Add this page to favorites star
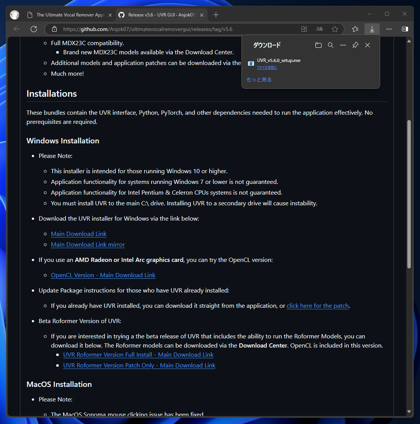 tap(335, 29)
